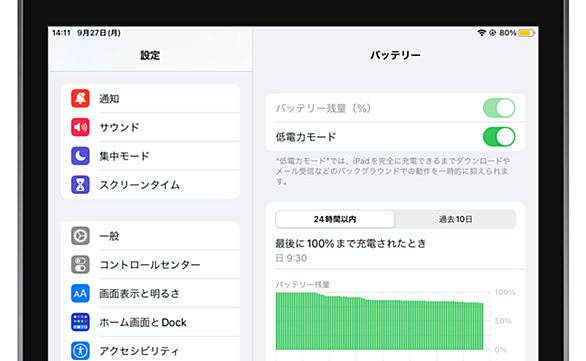Tap the battery icon in status bar
586x361 pixels.
point(527,33)
